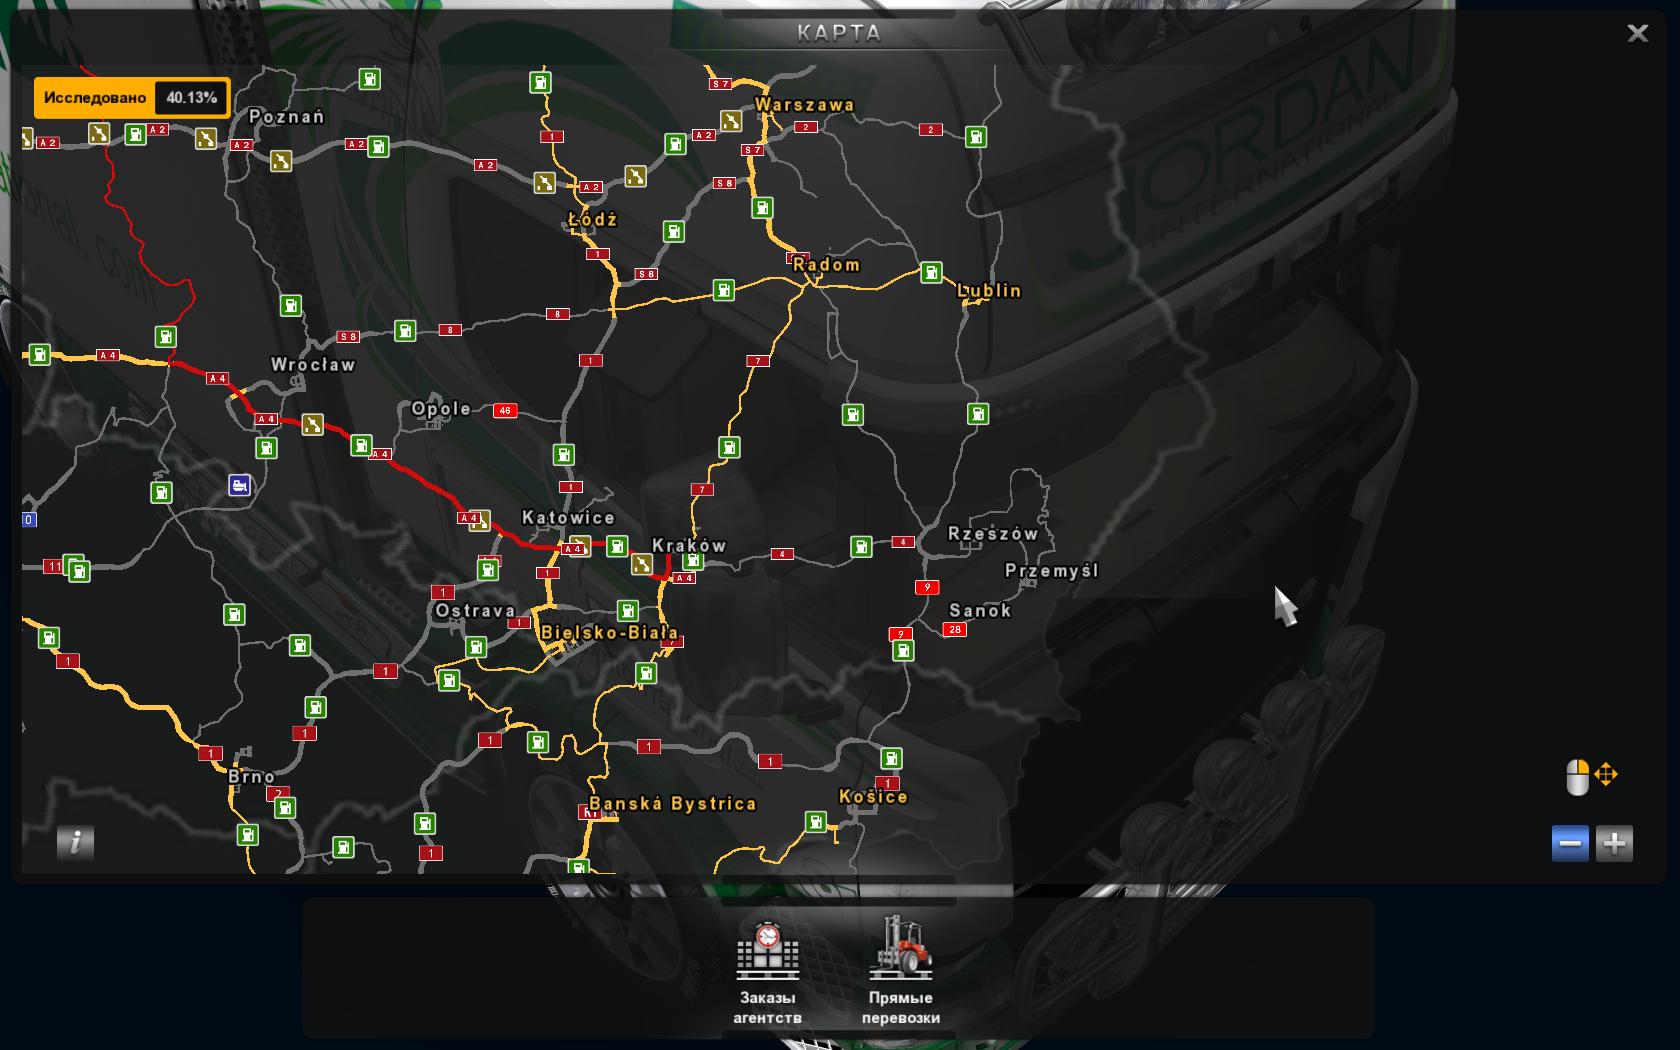Select fuel station on road 2 east of Warszawa
This screenshot has height=1050, width=1680.
[976, 137]
